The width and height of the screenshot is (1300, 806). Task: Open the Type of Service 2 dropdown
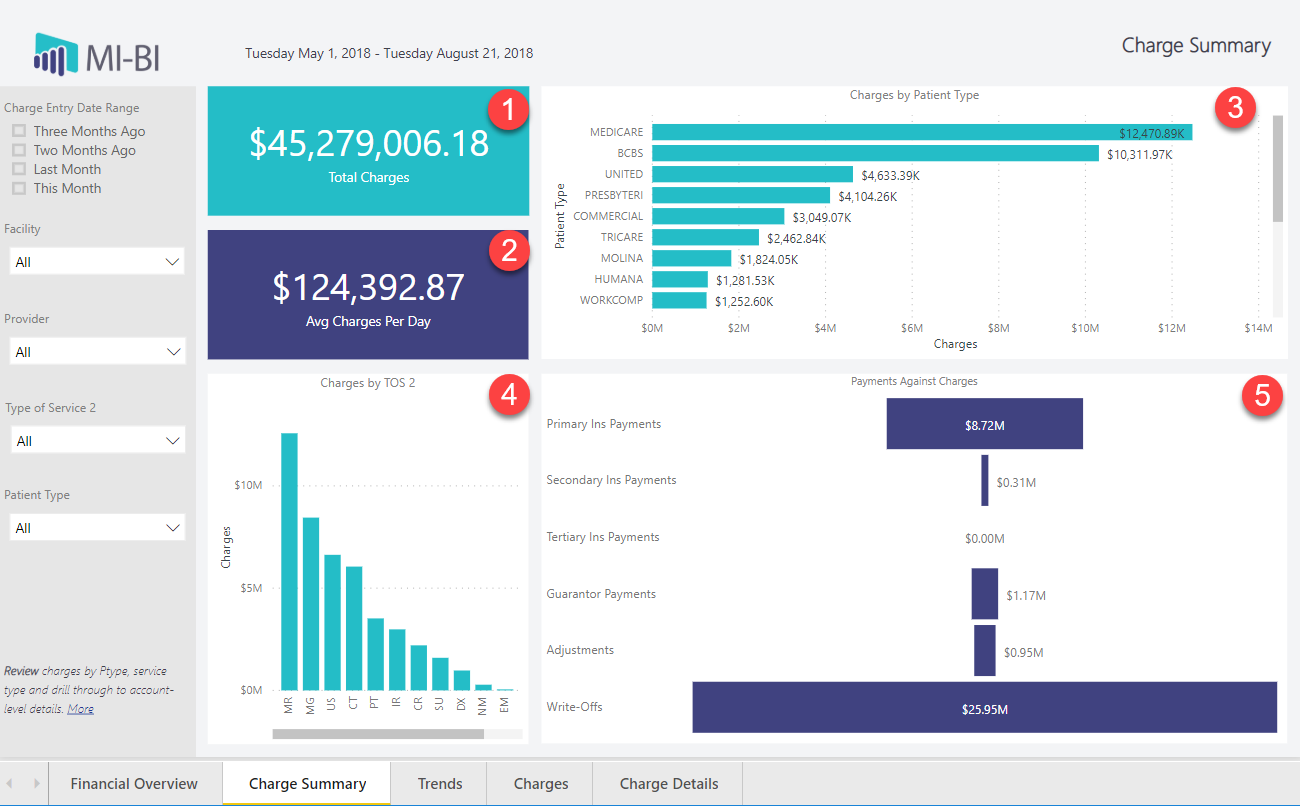[x=97, y=440]
